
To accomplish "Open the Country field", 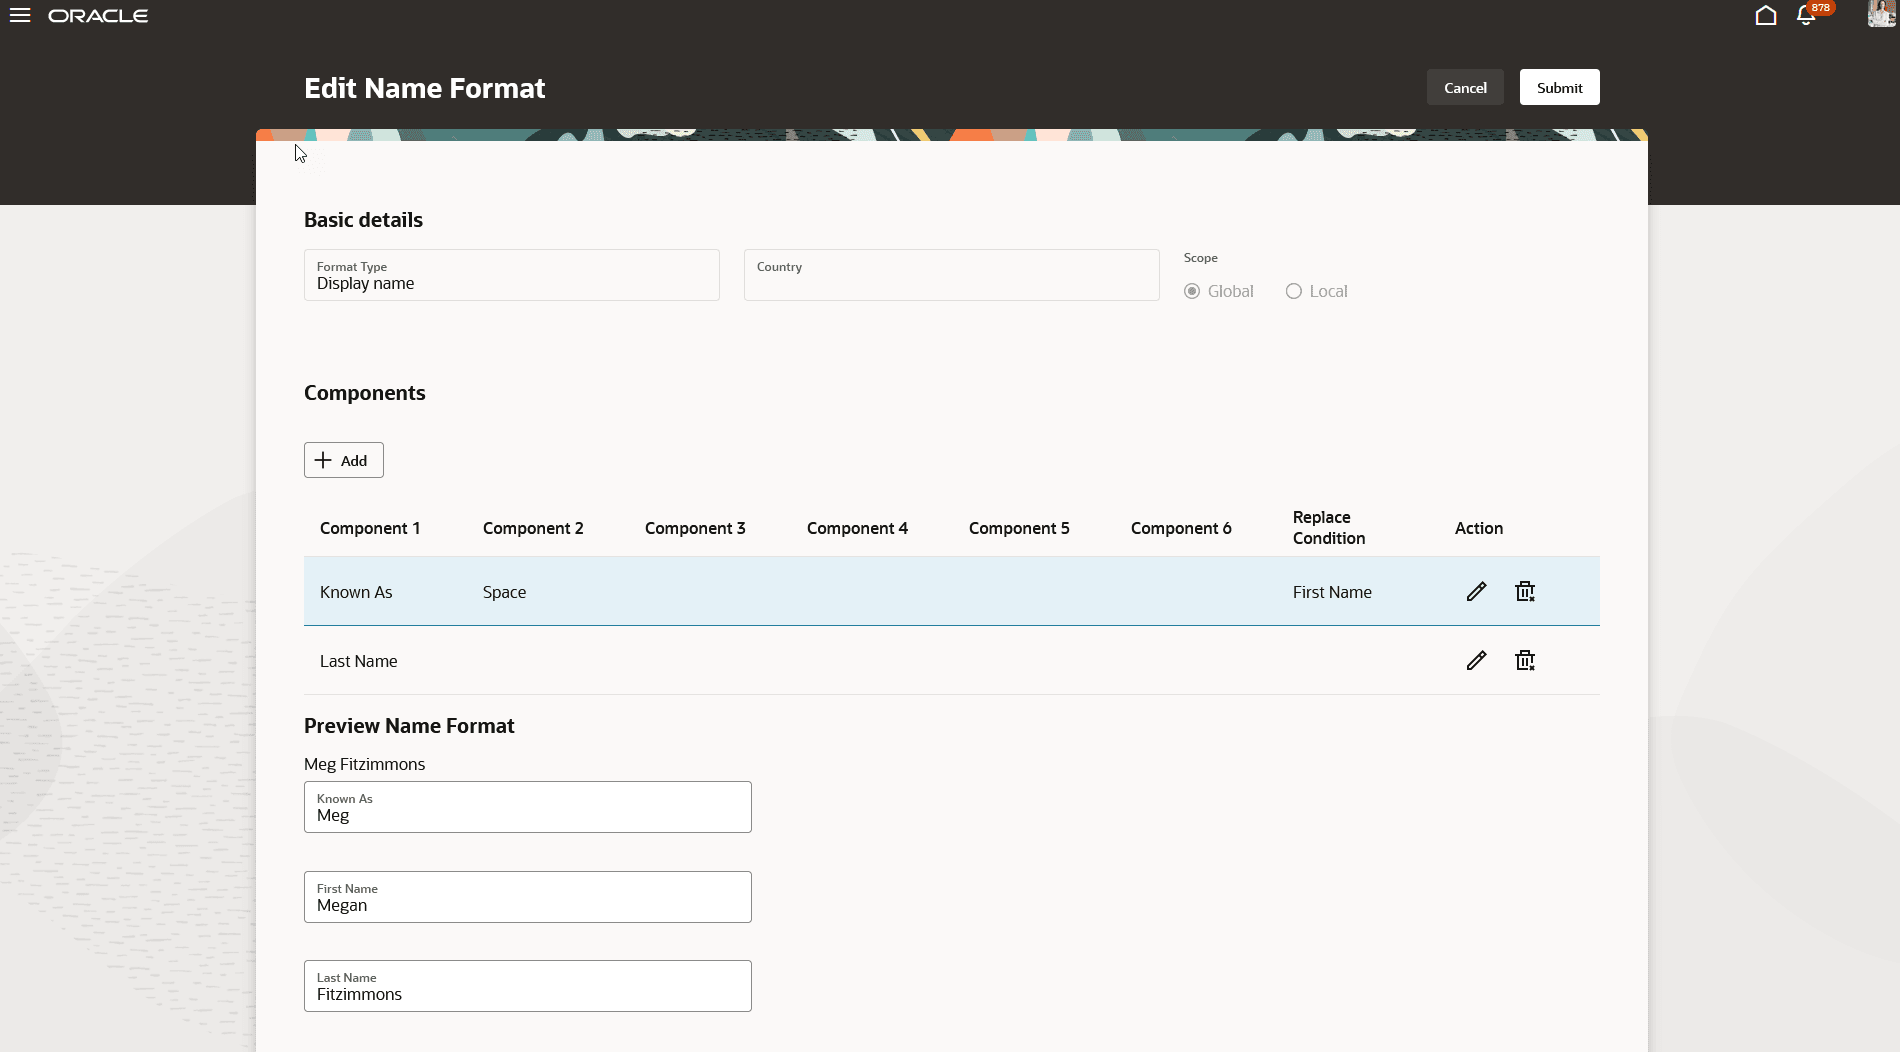I will pos(952,275).
